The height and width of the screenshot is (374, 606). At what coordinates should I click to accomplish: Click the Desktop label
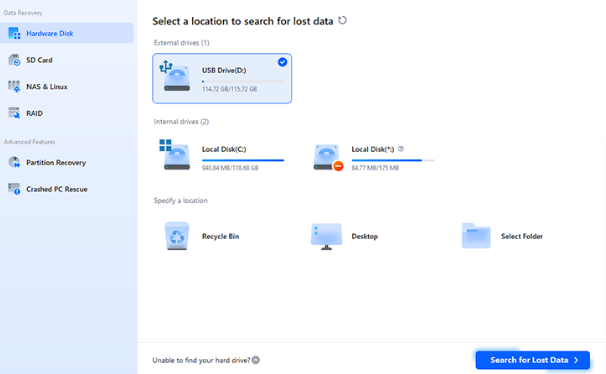point(364,236)
